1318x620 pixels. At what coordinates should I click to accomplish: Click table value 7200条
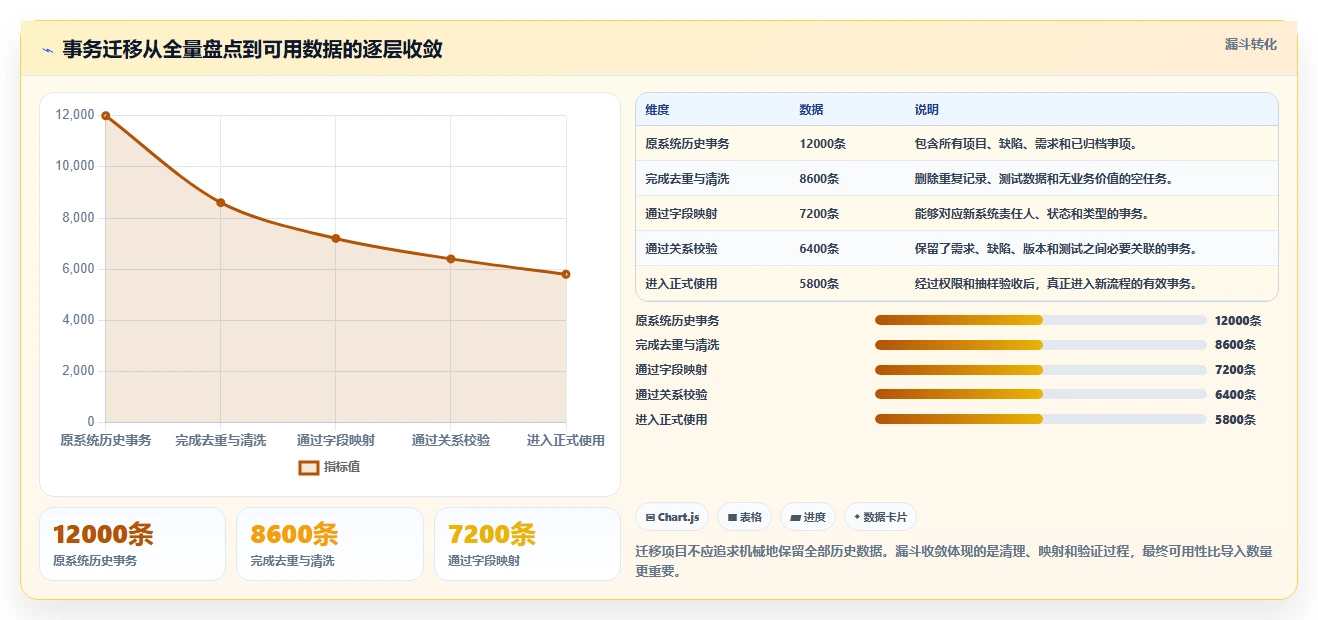[819, 214]
